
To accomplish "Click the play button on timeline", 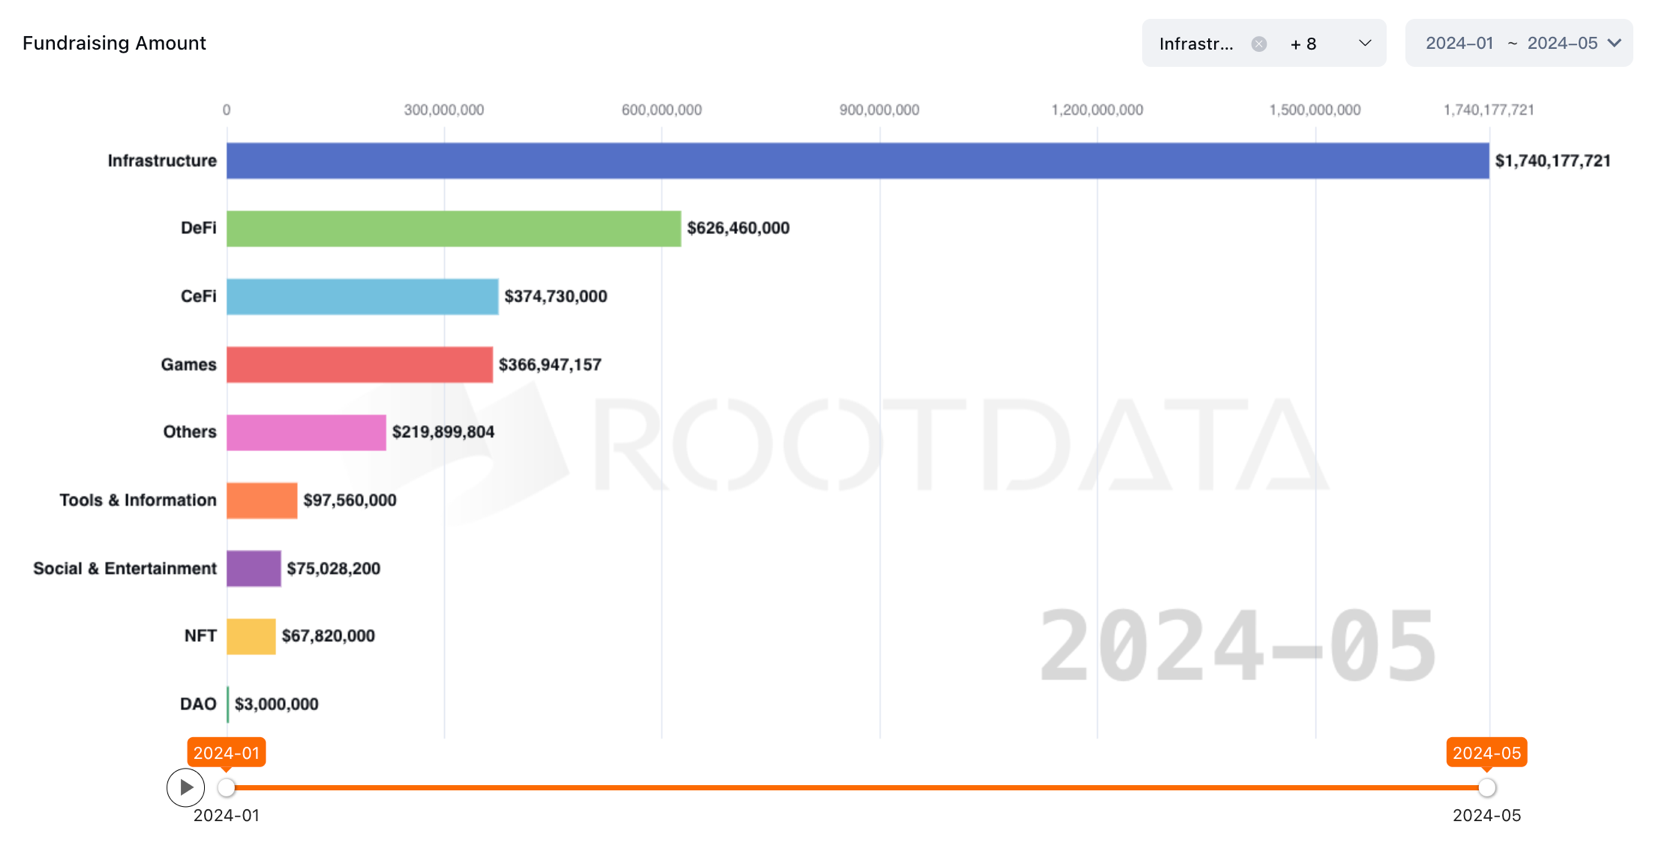I will pos(186,788).
